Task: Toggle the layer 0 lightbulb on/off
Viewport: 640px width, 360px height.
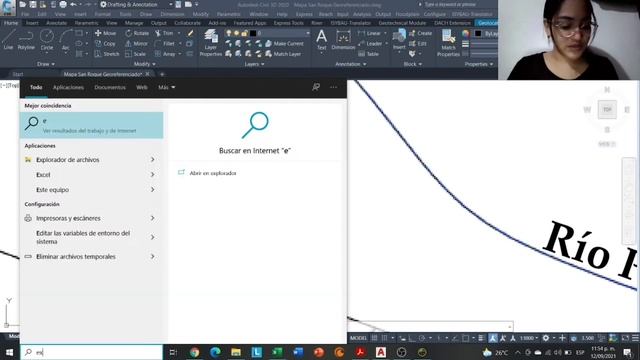Action: pyautogui.click(x=229, y=33)
